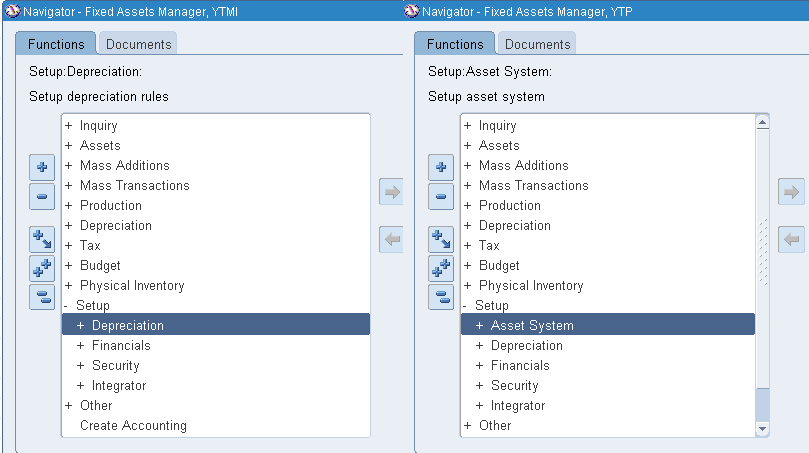This screenshot has width=809, height=453.
Task: Click Expand All icon in YTMI navigator
Action: pyautogui.click(x=42, y=268)
